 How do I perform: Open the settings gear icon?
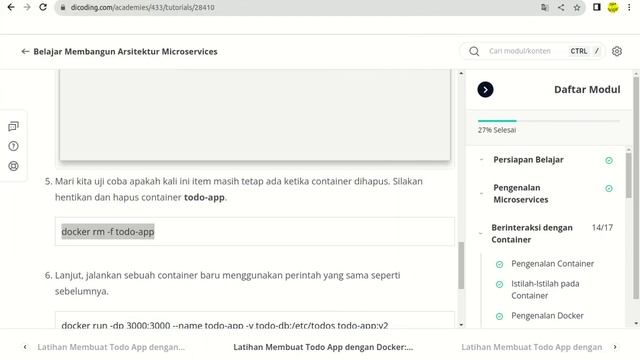[x=617, y=51]
